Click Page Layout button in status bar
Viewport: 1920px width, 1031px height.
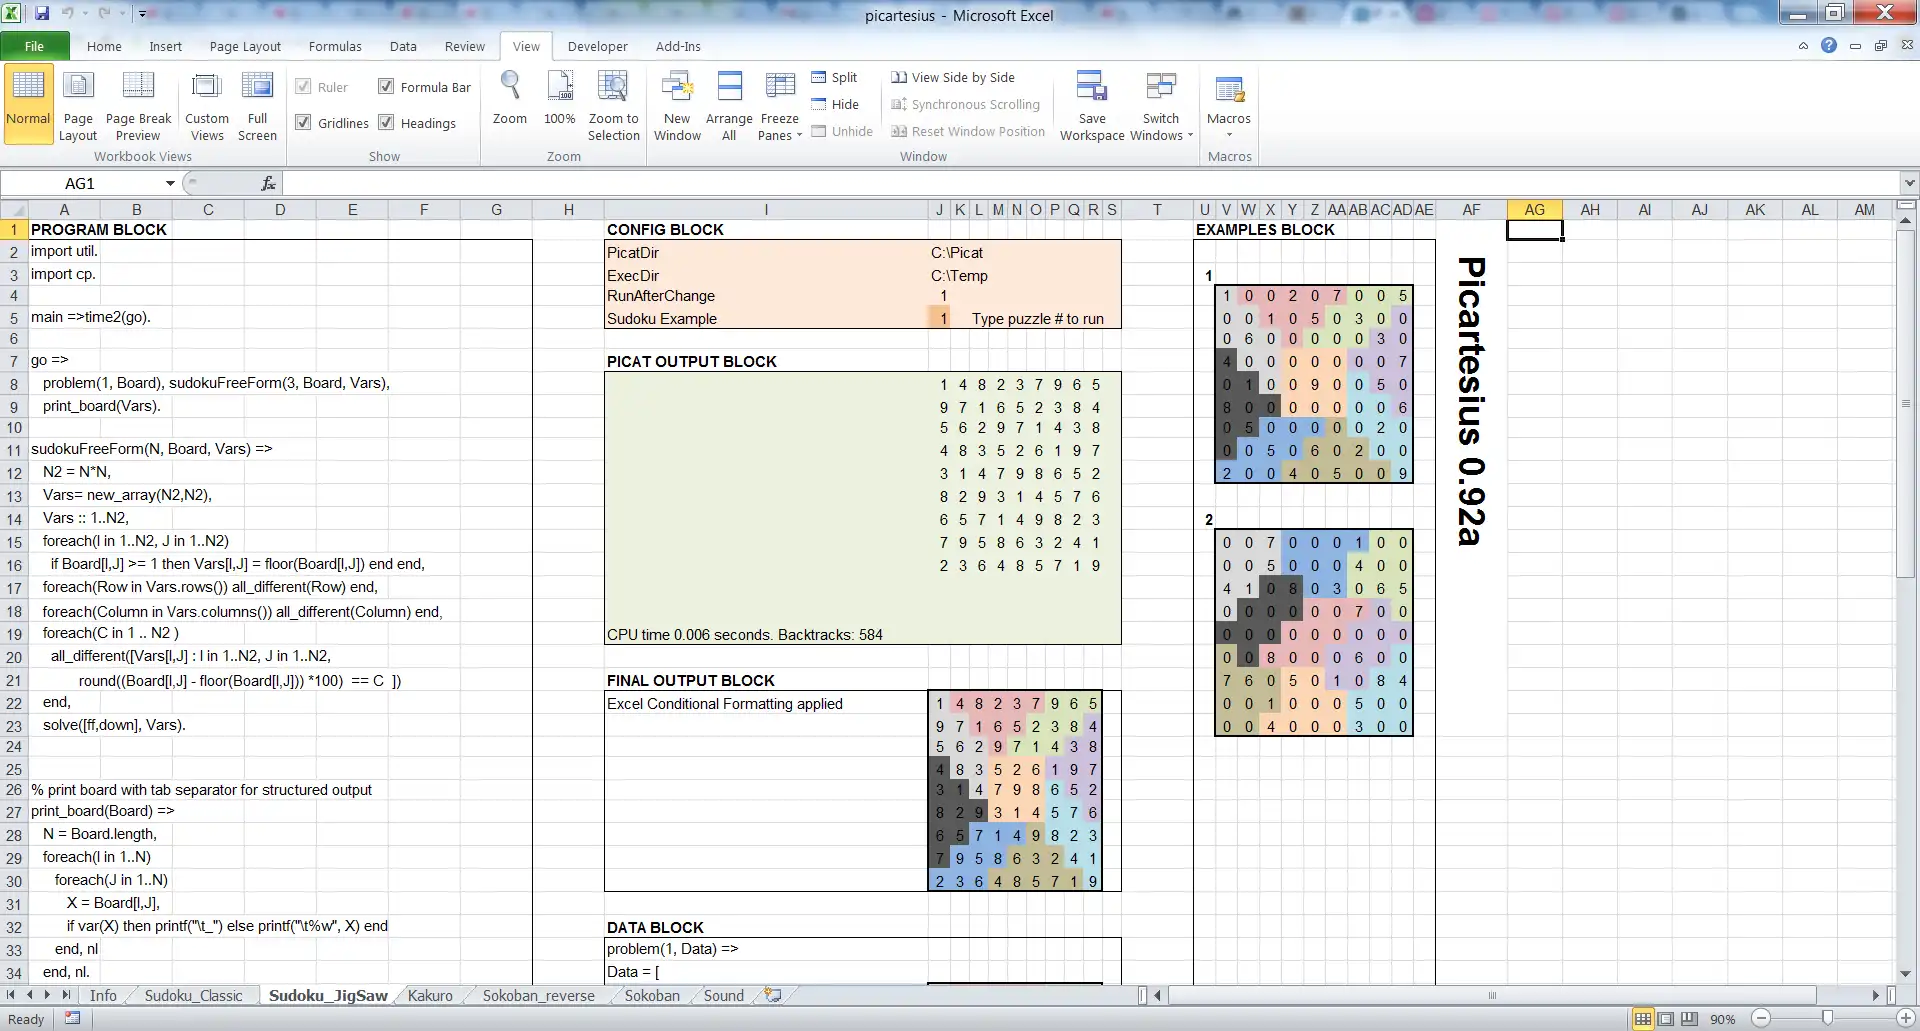(x=1666, y=1019)
